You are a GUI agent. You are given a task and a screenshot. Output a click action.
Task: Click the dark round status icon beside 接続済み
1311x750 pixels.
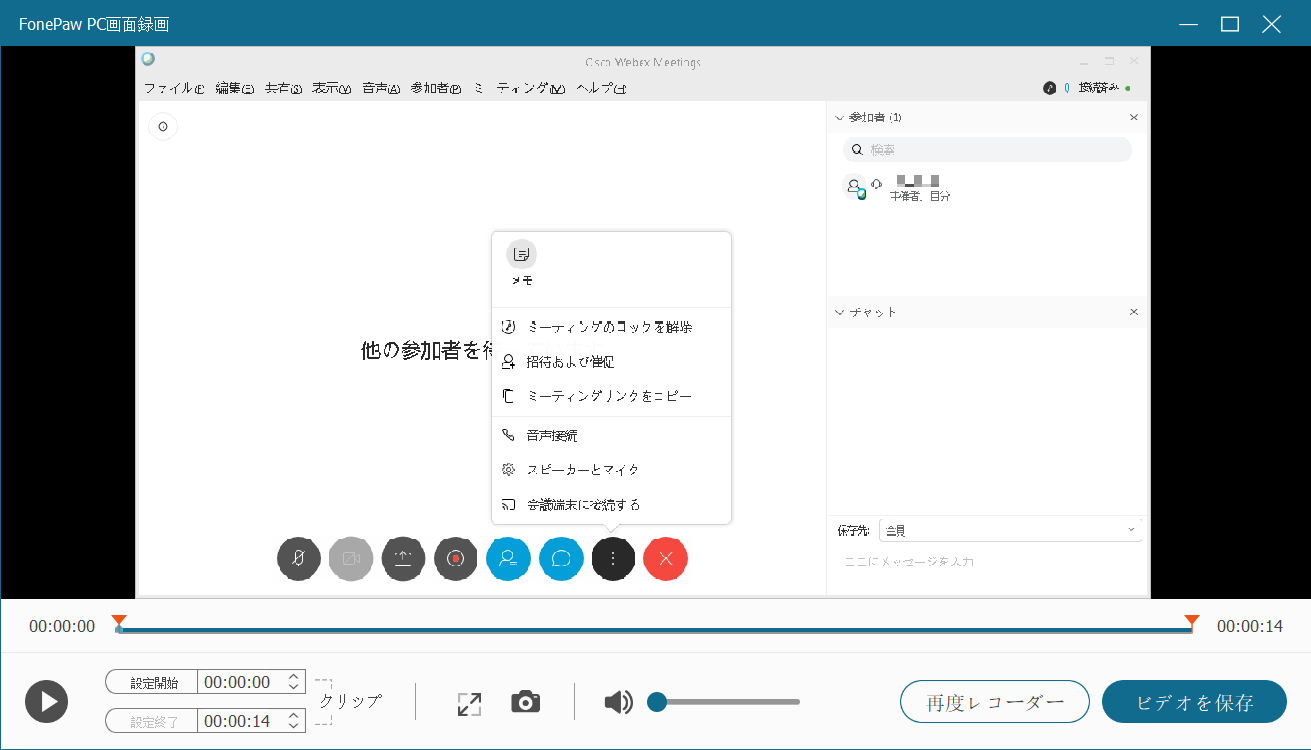pos(1049,88)
